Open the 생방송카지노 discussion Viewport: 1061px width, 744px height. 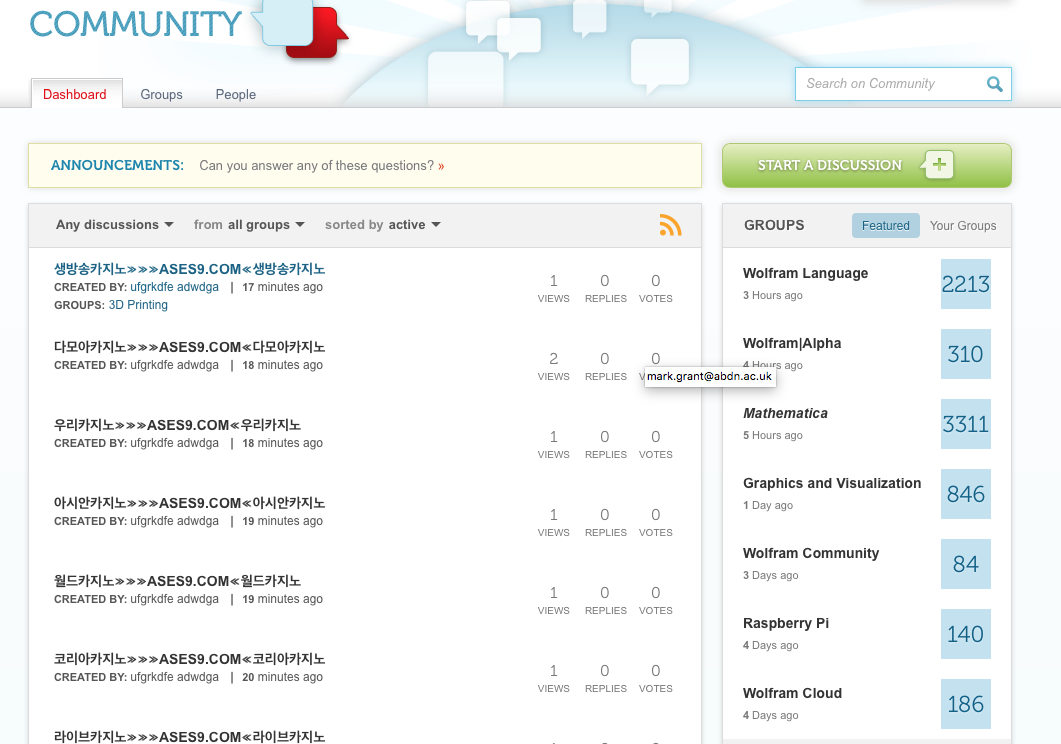click(x=189, y=269)
